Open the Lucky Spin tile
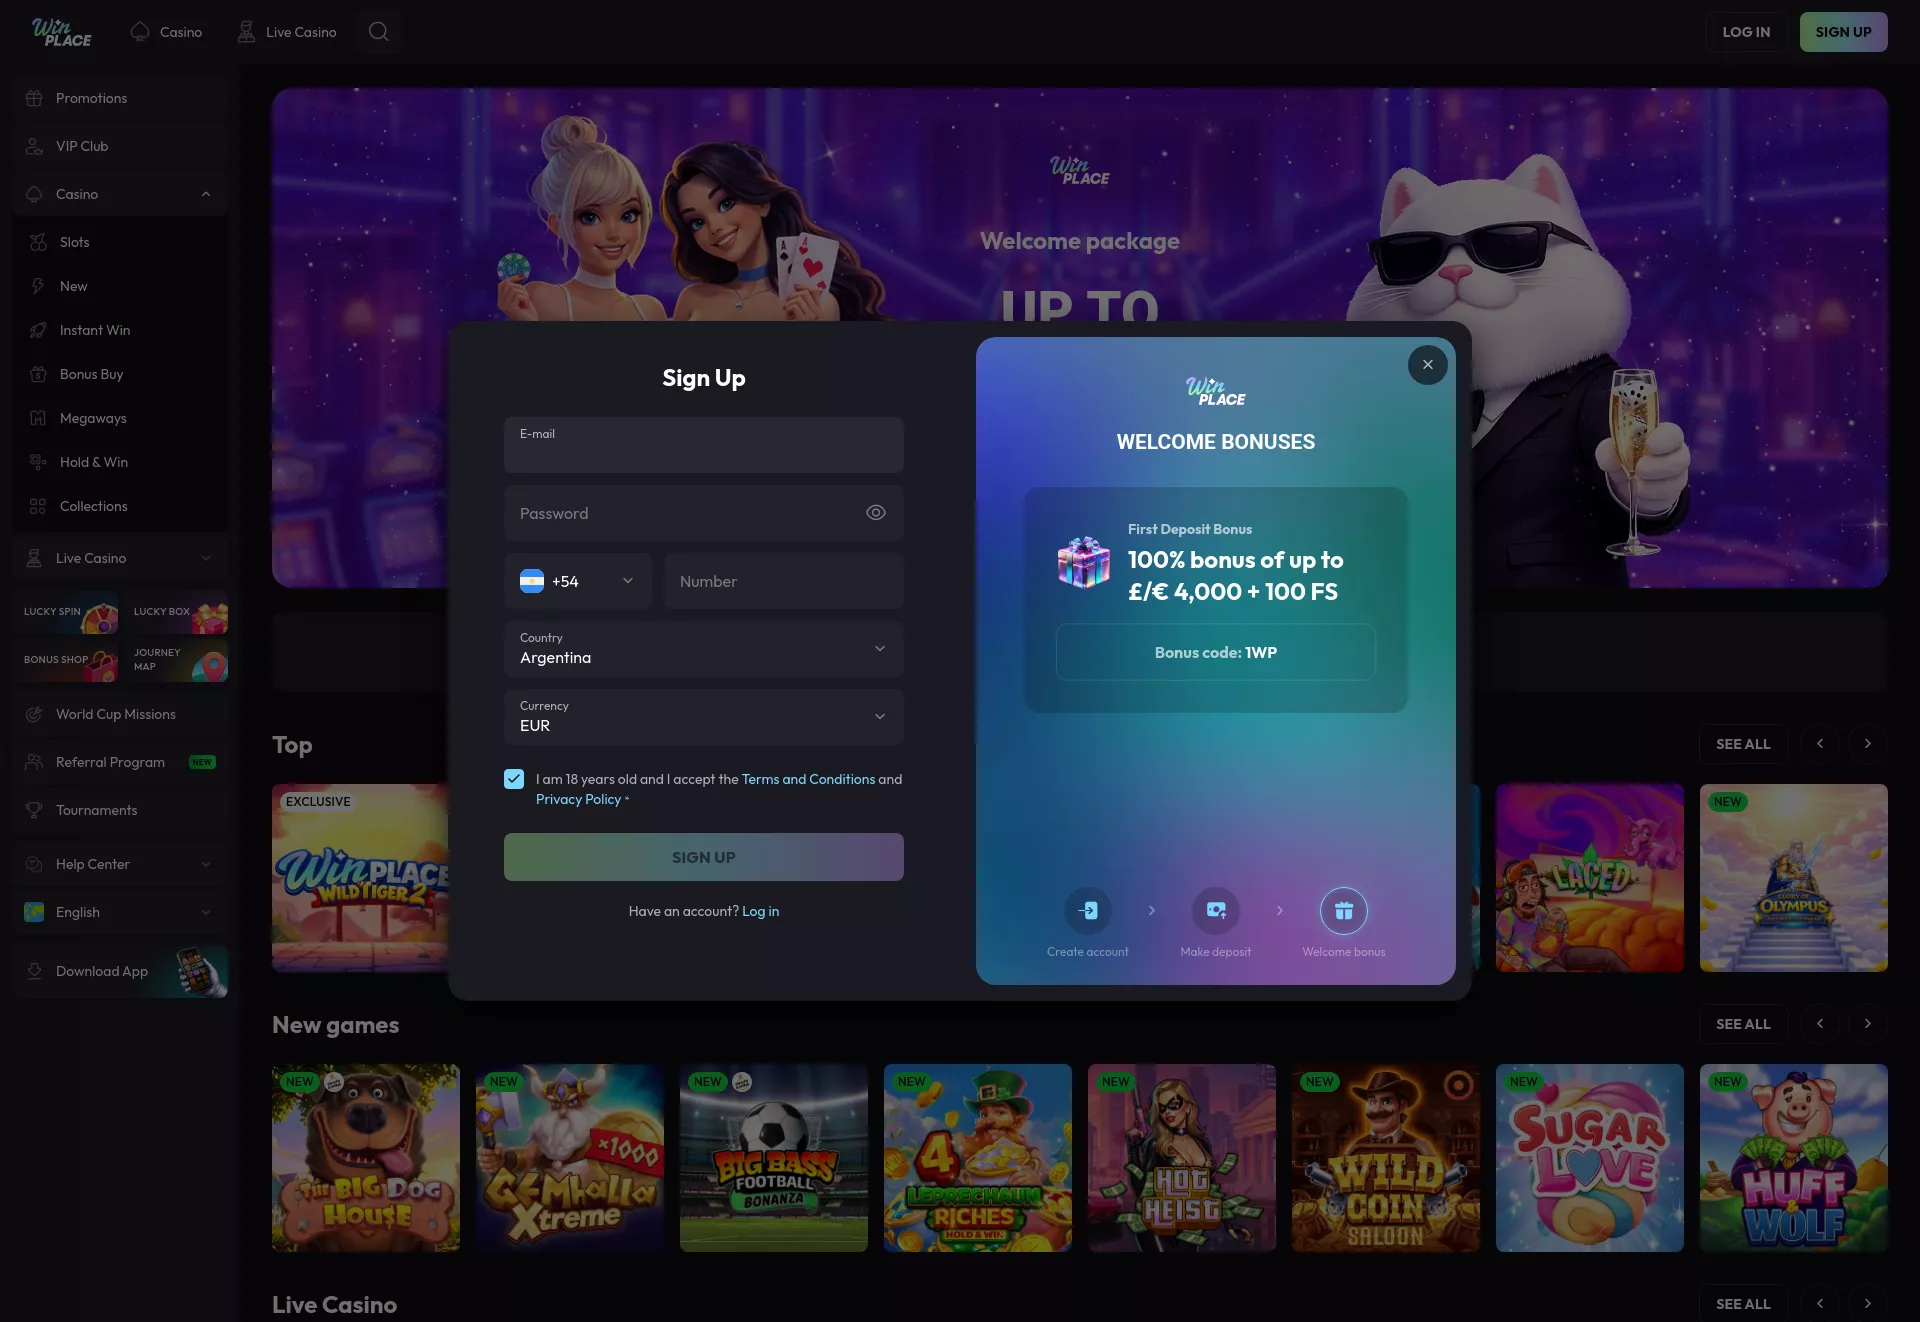This screenshot has width=1920, height=1322. (x=70, y=612)
